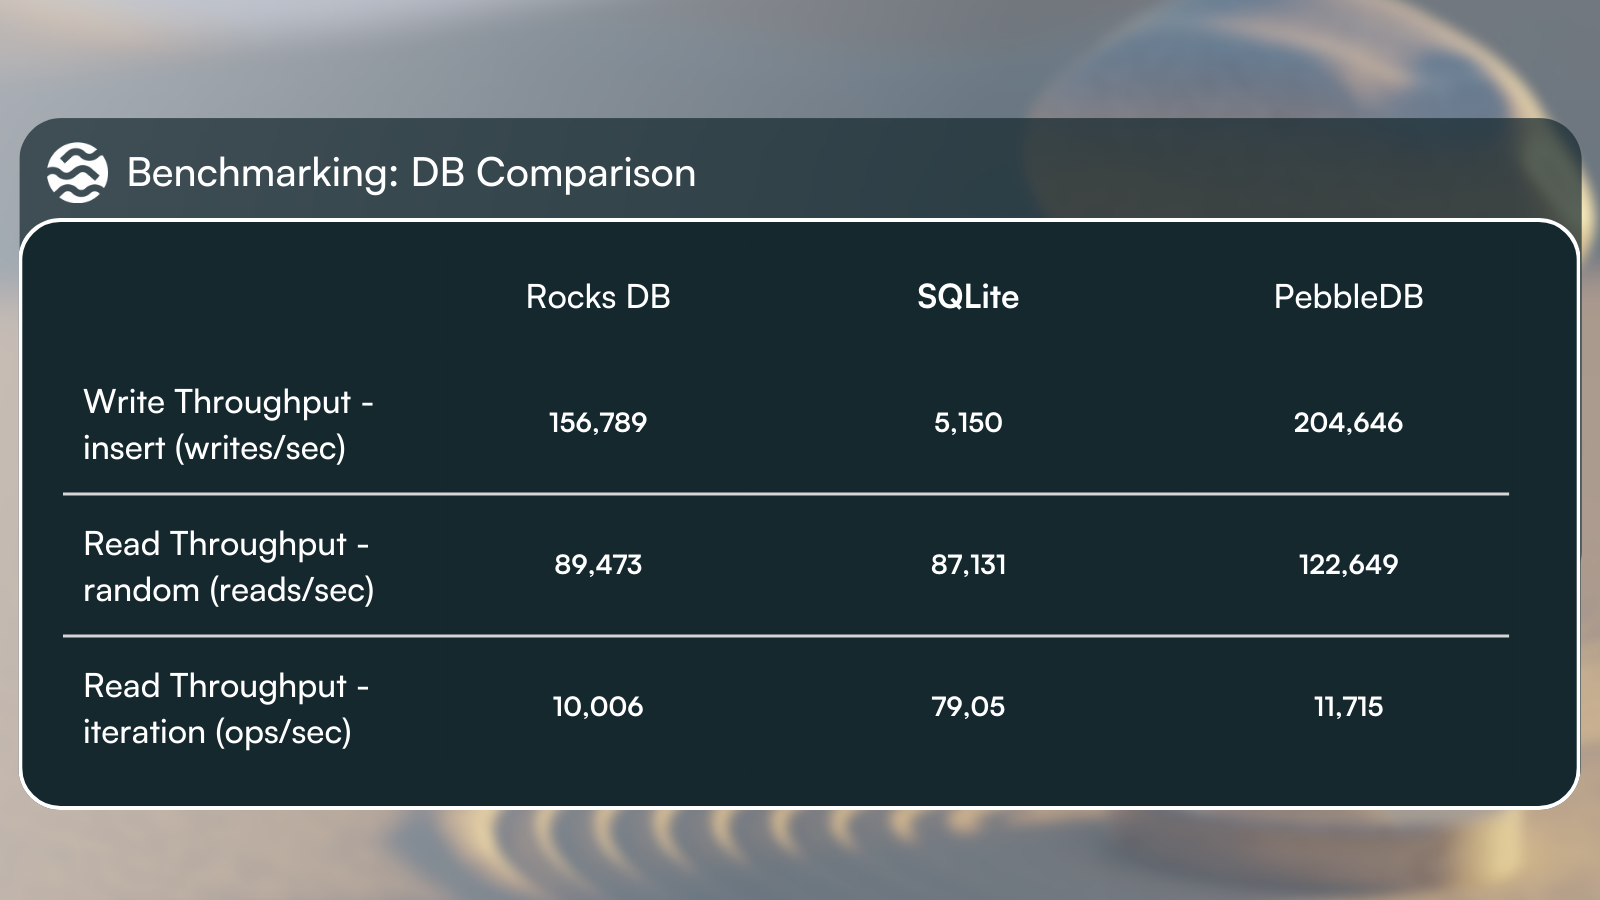Image resolution: width=1600 pixels, height=900 pixels.
Task: Select the Rocks DB write value 156,789
Action: click(598, 423)
